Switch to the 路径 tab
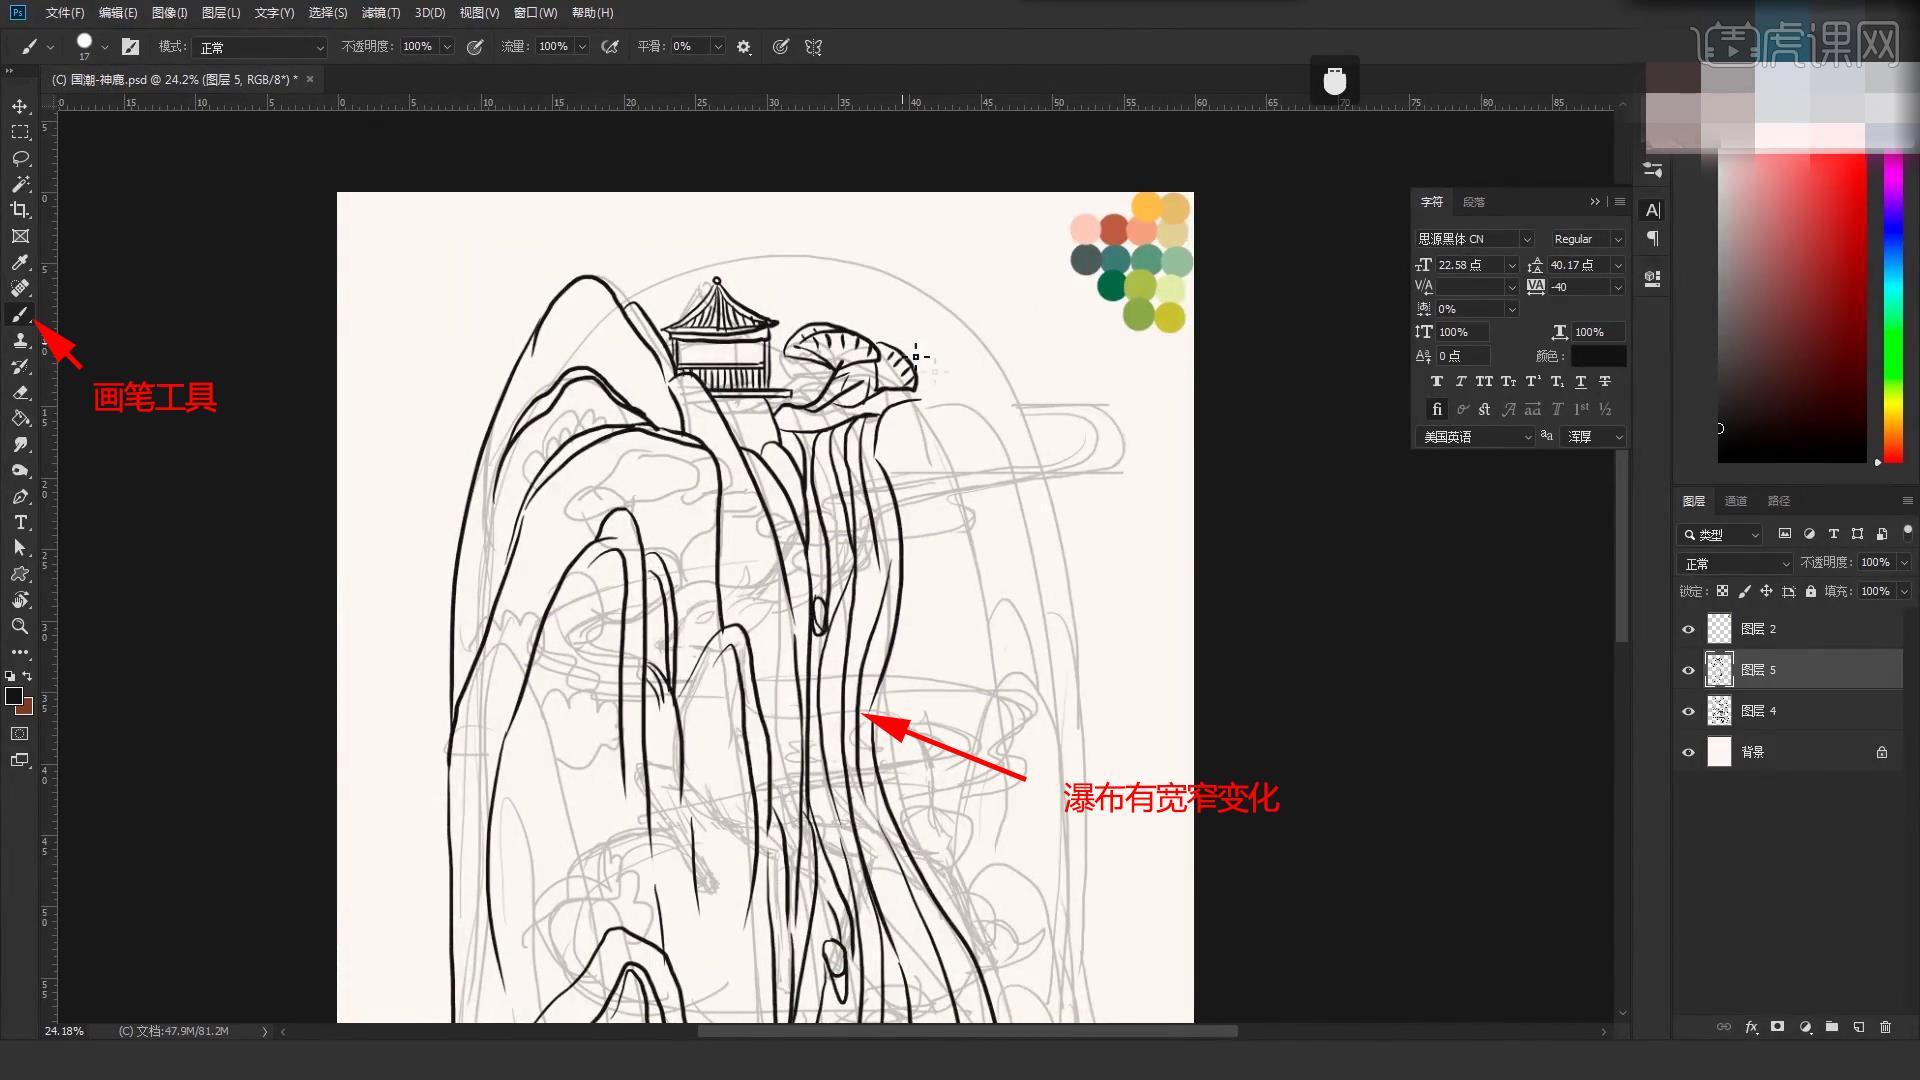The image size is (1920, 1080). point(1779,501)
